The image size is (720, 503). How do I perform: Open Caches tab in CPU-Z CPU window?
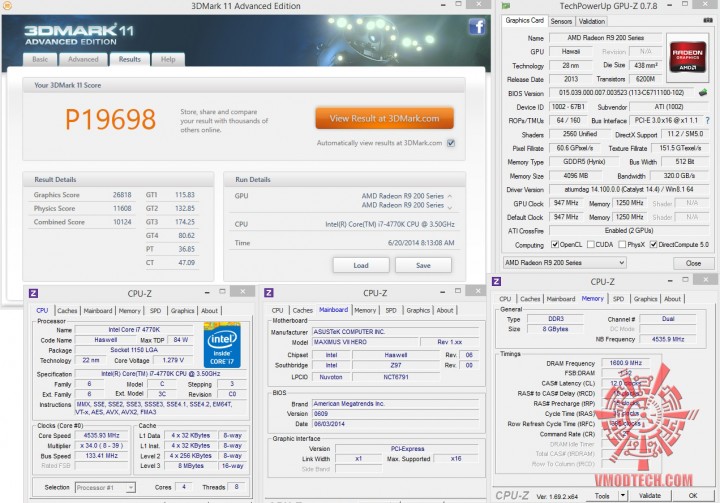[67, 311]
